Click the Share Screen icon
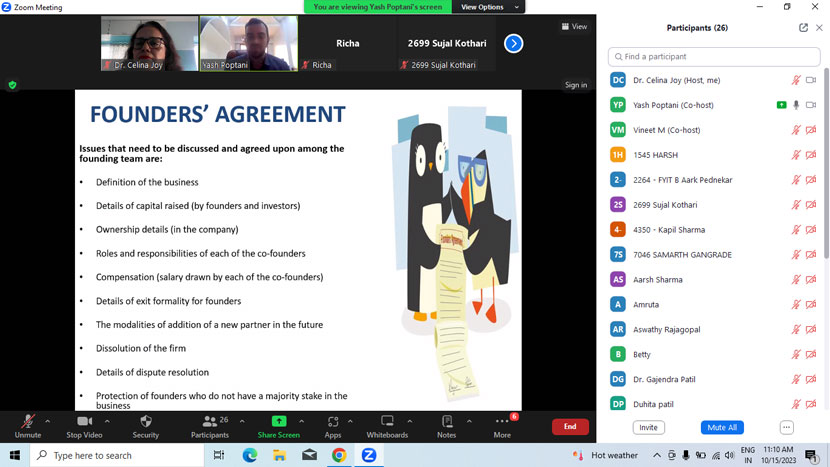The width and height of the screenshot is (830, 467). 278,422
